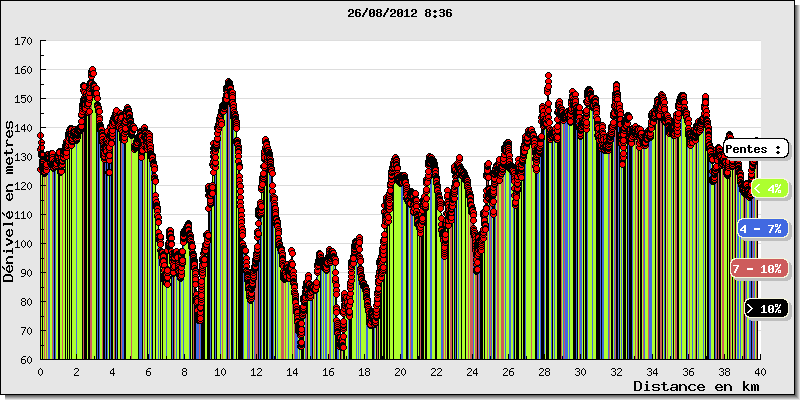Click the chart title '26/08/2012 8:36'
Screen dimensions: 800x400
point(400,13)
